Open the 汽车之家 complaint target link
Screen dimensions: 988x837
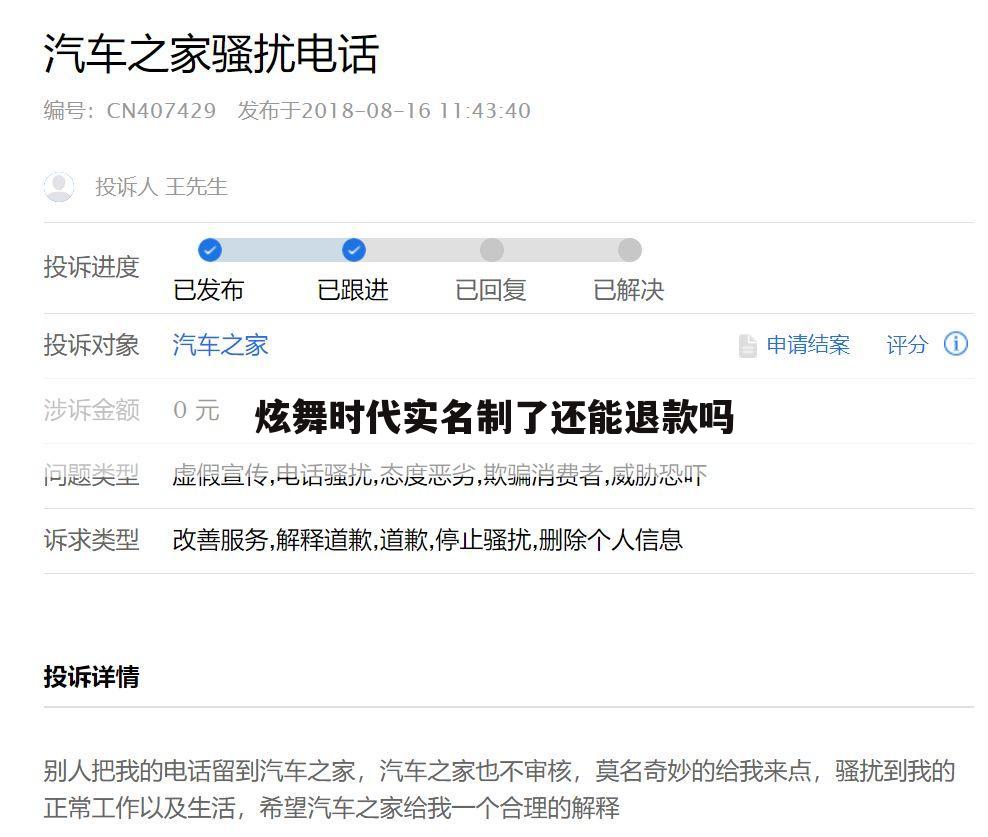click(221, 345)
